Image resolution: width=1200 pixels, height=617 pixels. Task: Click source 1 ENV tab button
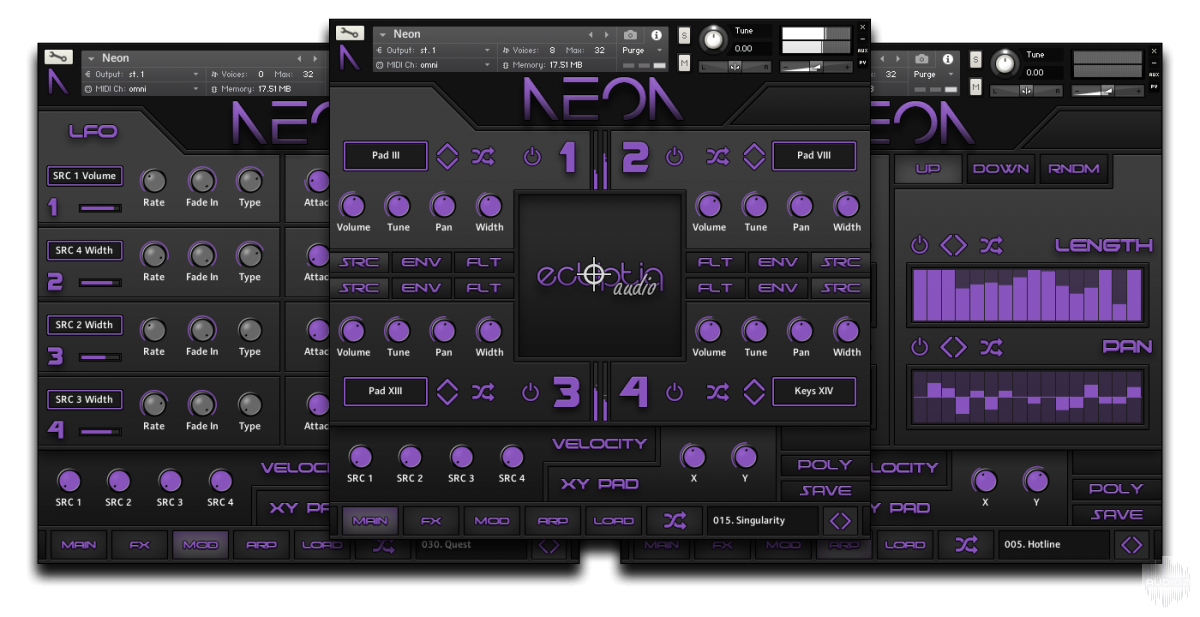click(422, 263)
